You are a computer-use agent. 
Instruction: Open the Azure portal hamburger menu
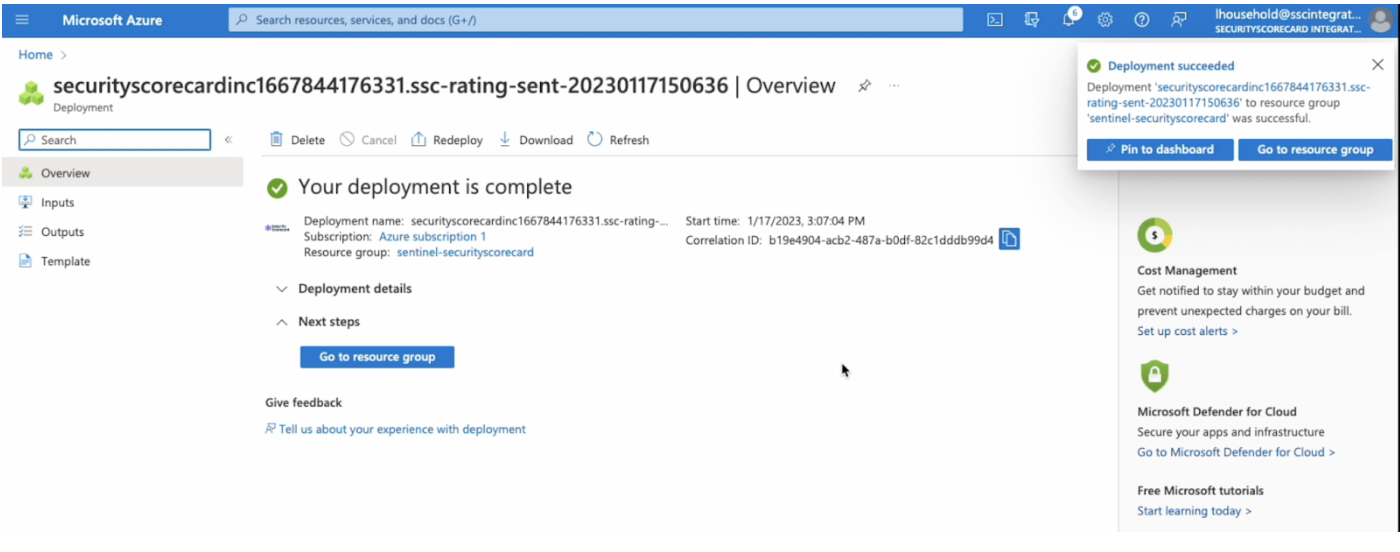(x=22, y=20)
